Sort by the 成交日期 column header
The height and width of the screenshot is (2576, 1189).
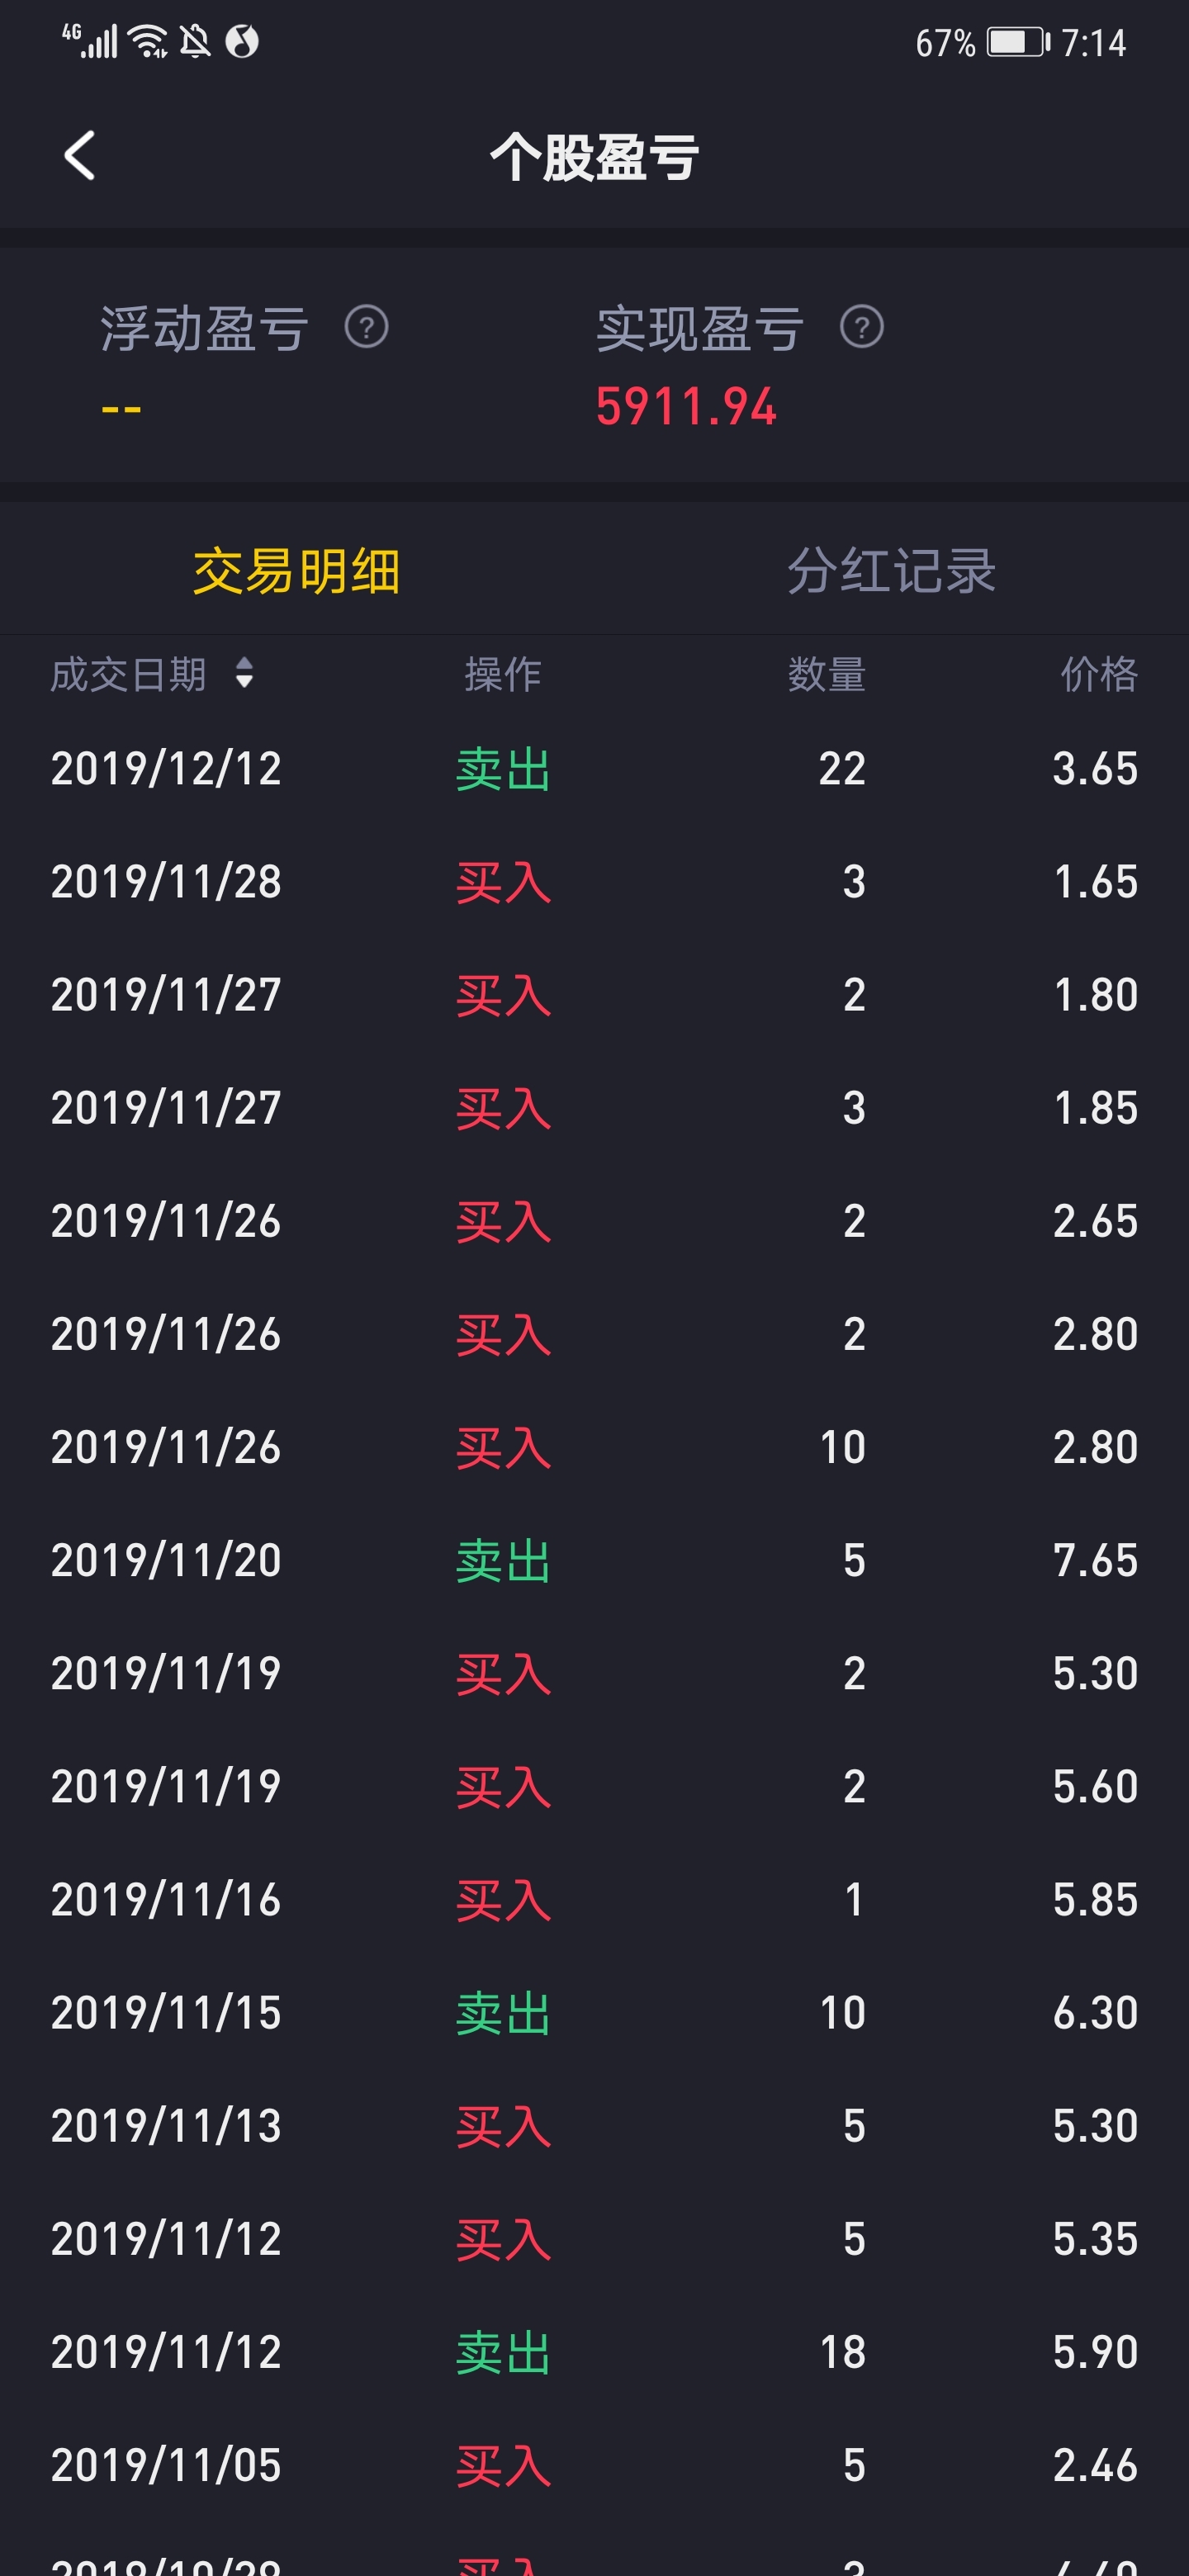tap(129, 674)
